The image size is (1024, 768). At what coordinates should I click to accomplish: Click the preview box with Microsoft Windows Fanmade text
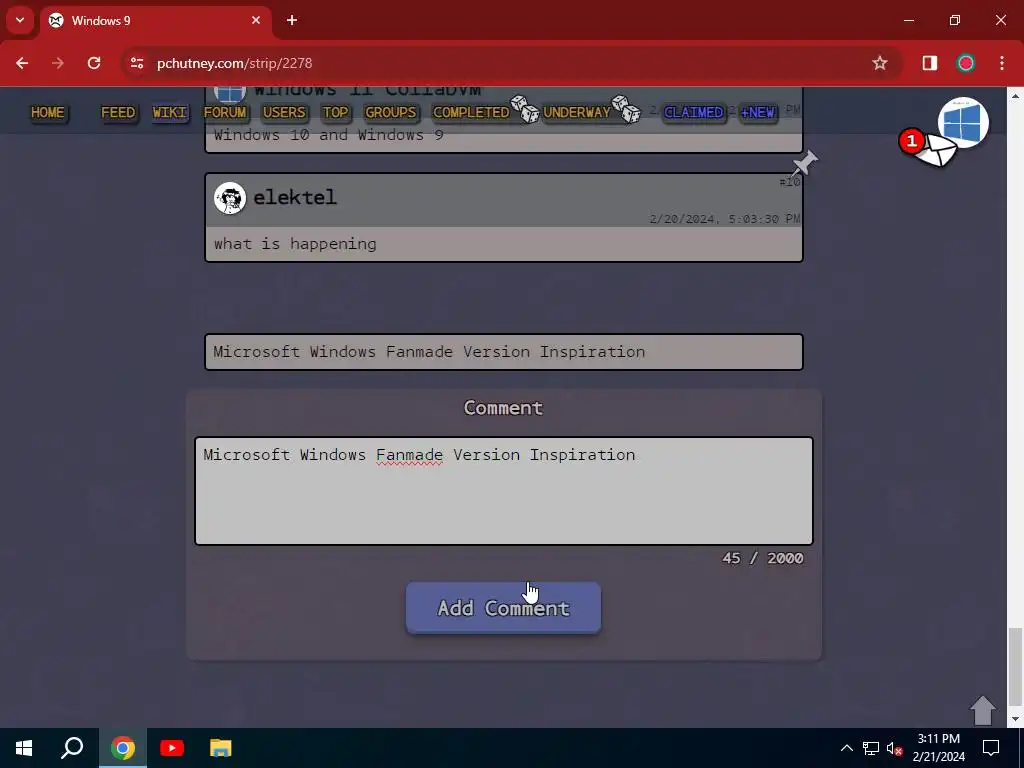tap(504, 352)
